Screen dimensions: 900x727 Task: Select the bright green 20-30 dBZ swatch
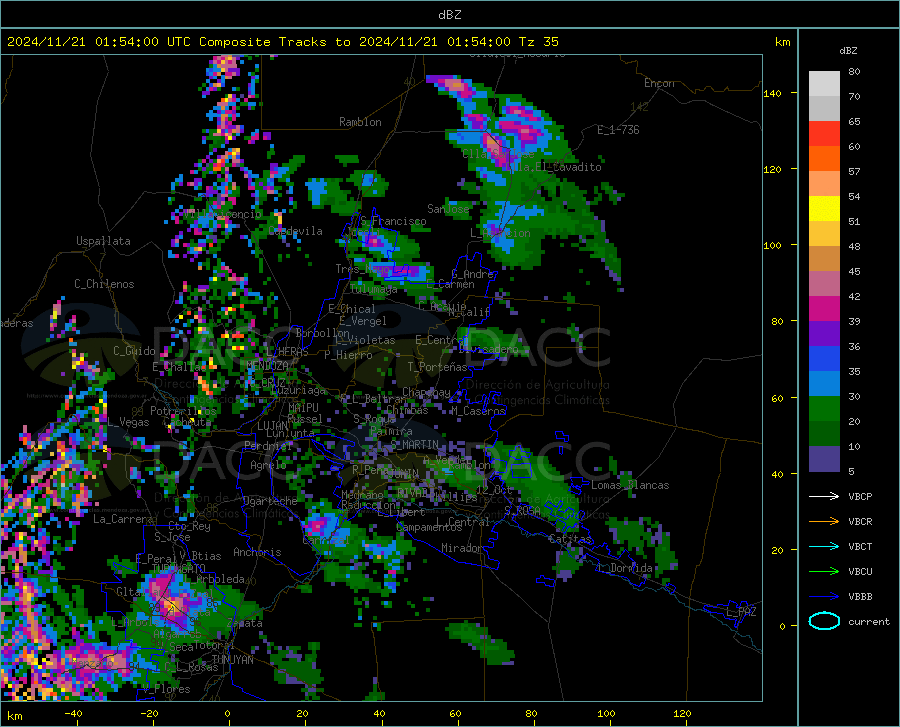tap(824, 409)
